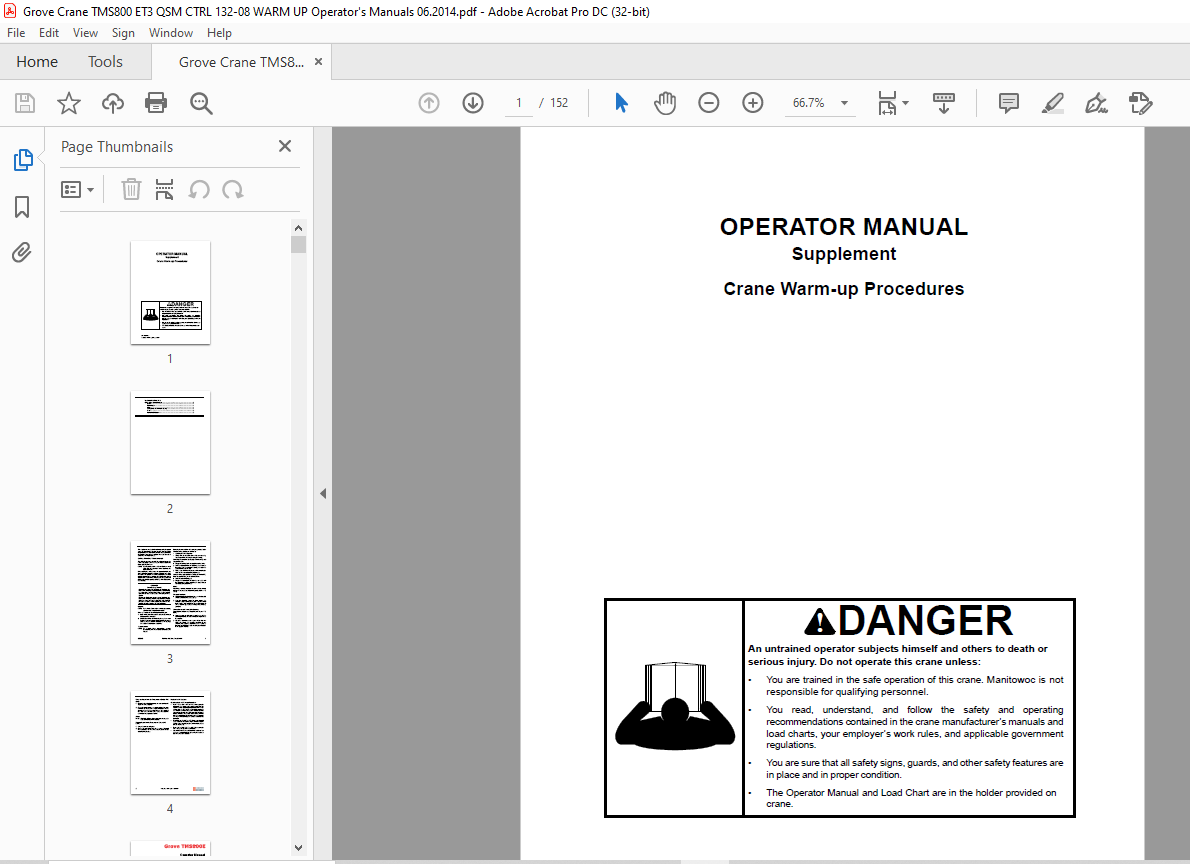Open the Edit menu
1190x864 pixels.
pyautogui.click(x=49, y=33)
